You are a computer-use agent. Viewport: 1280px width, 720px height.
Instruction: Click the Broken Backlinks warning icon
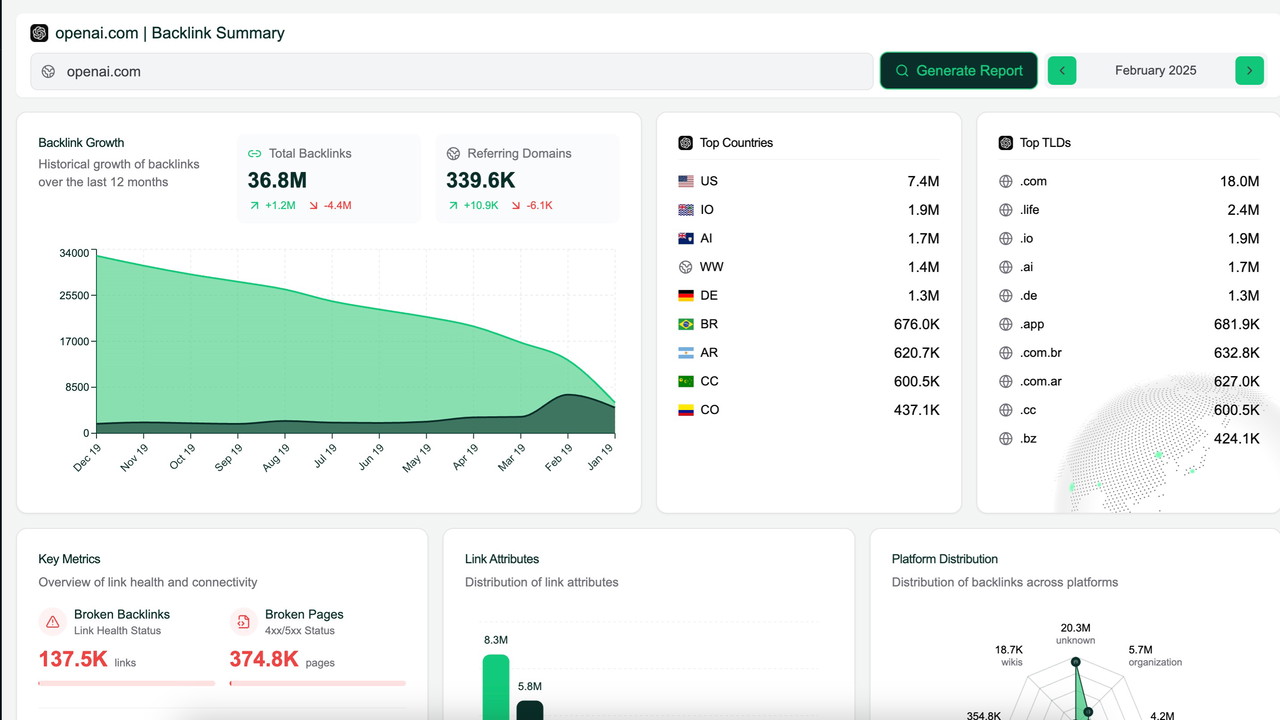pos(53,622)
